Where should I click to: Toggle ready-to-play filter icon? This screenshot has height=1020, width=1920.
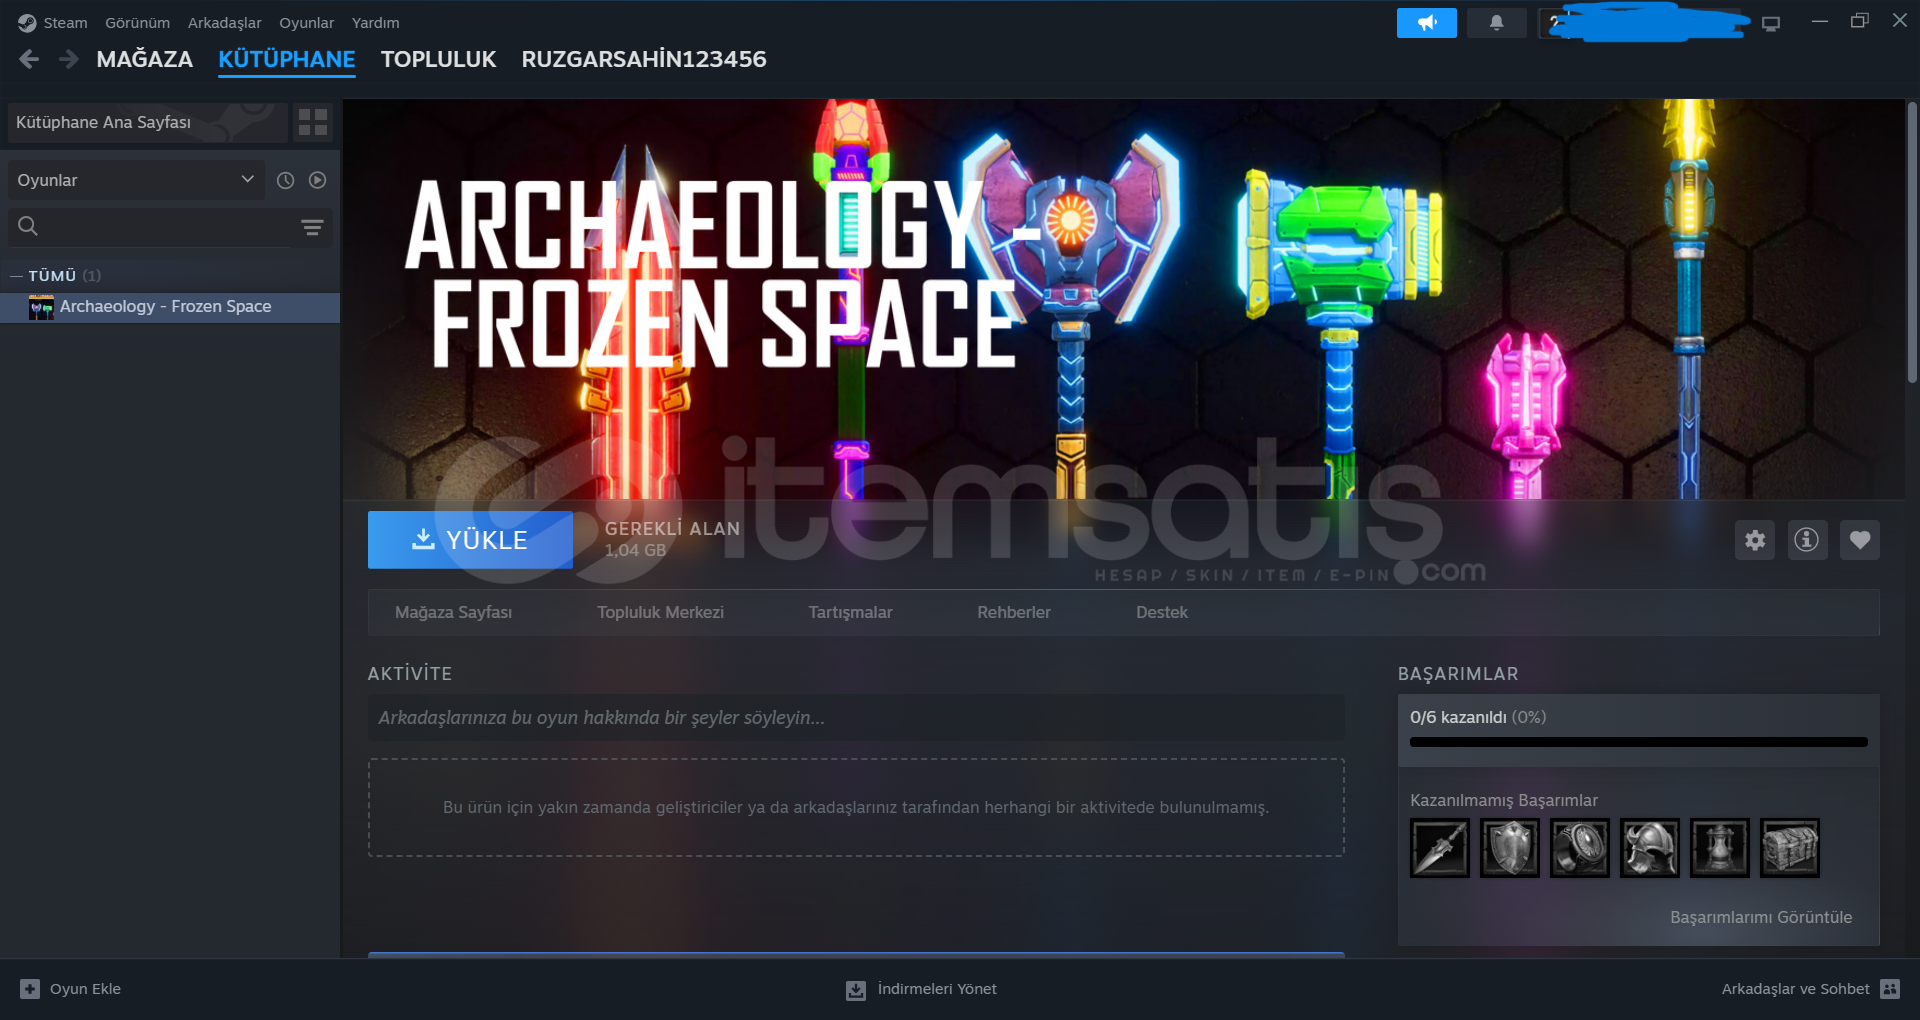click(318, 180)
